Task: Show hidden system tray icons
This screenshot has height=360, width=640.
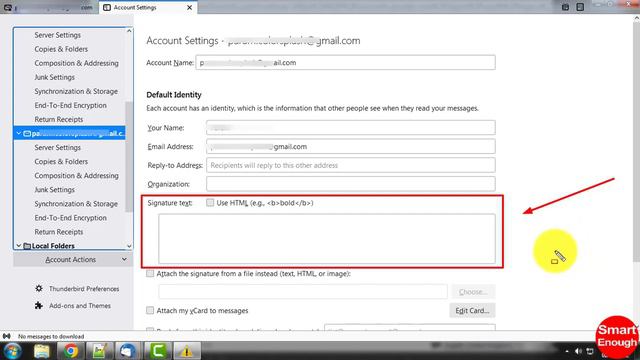Action: (567, 351)
